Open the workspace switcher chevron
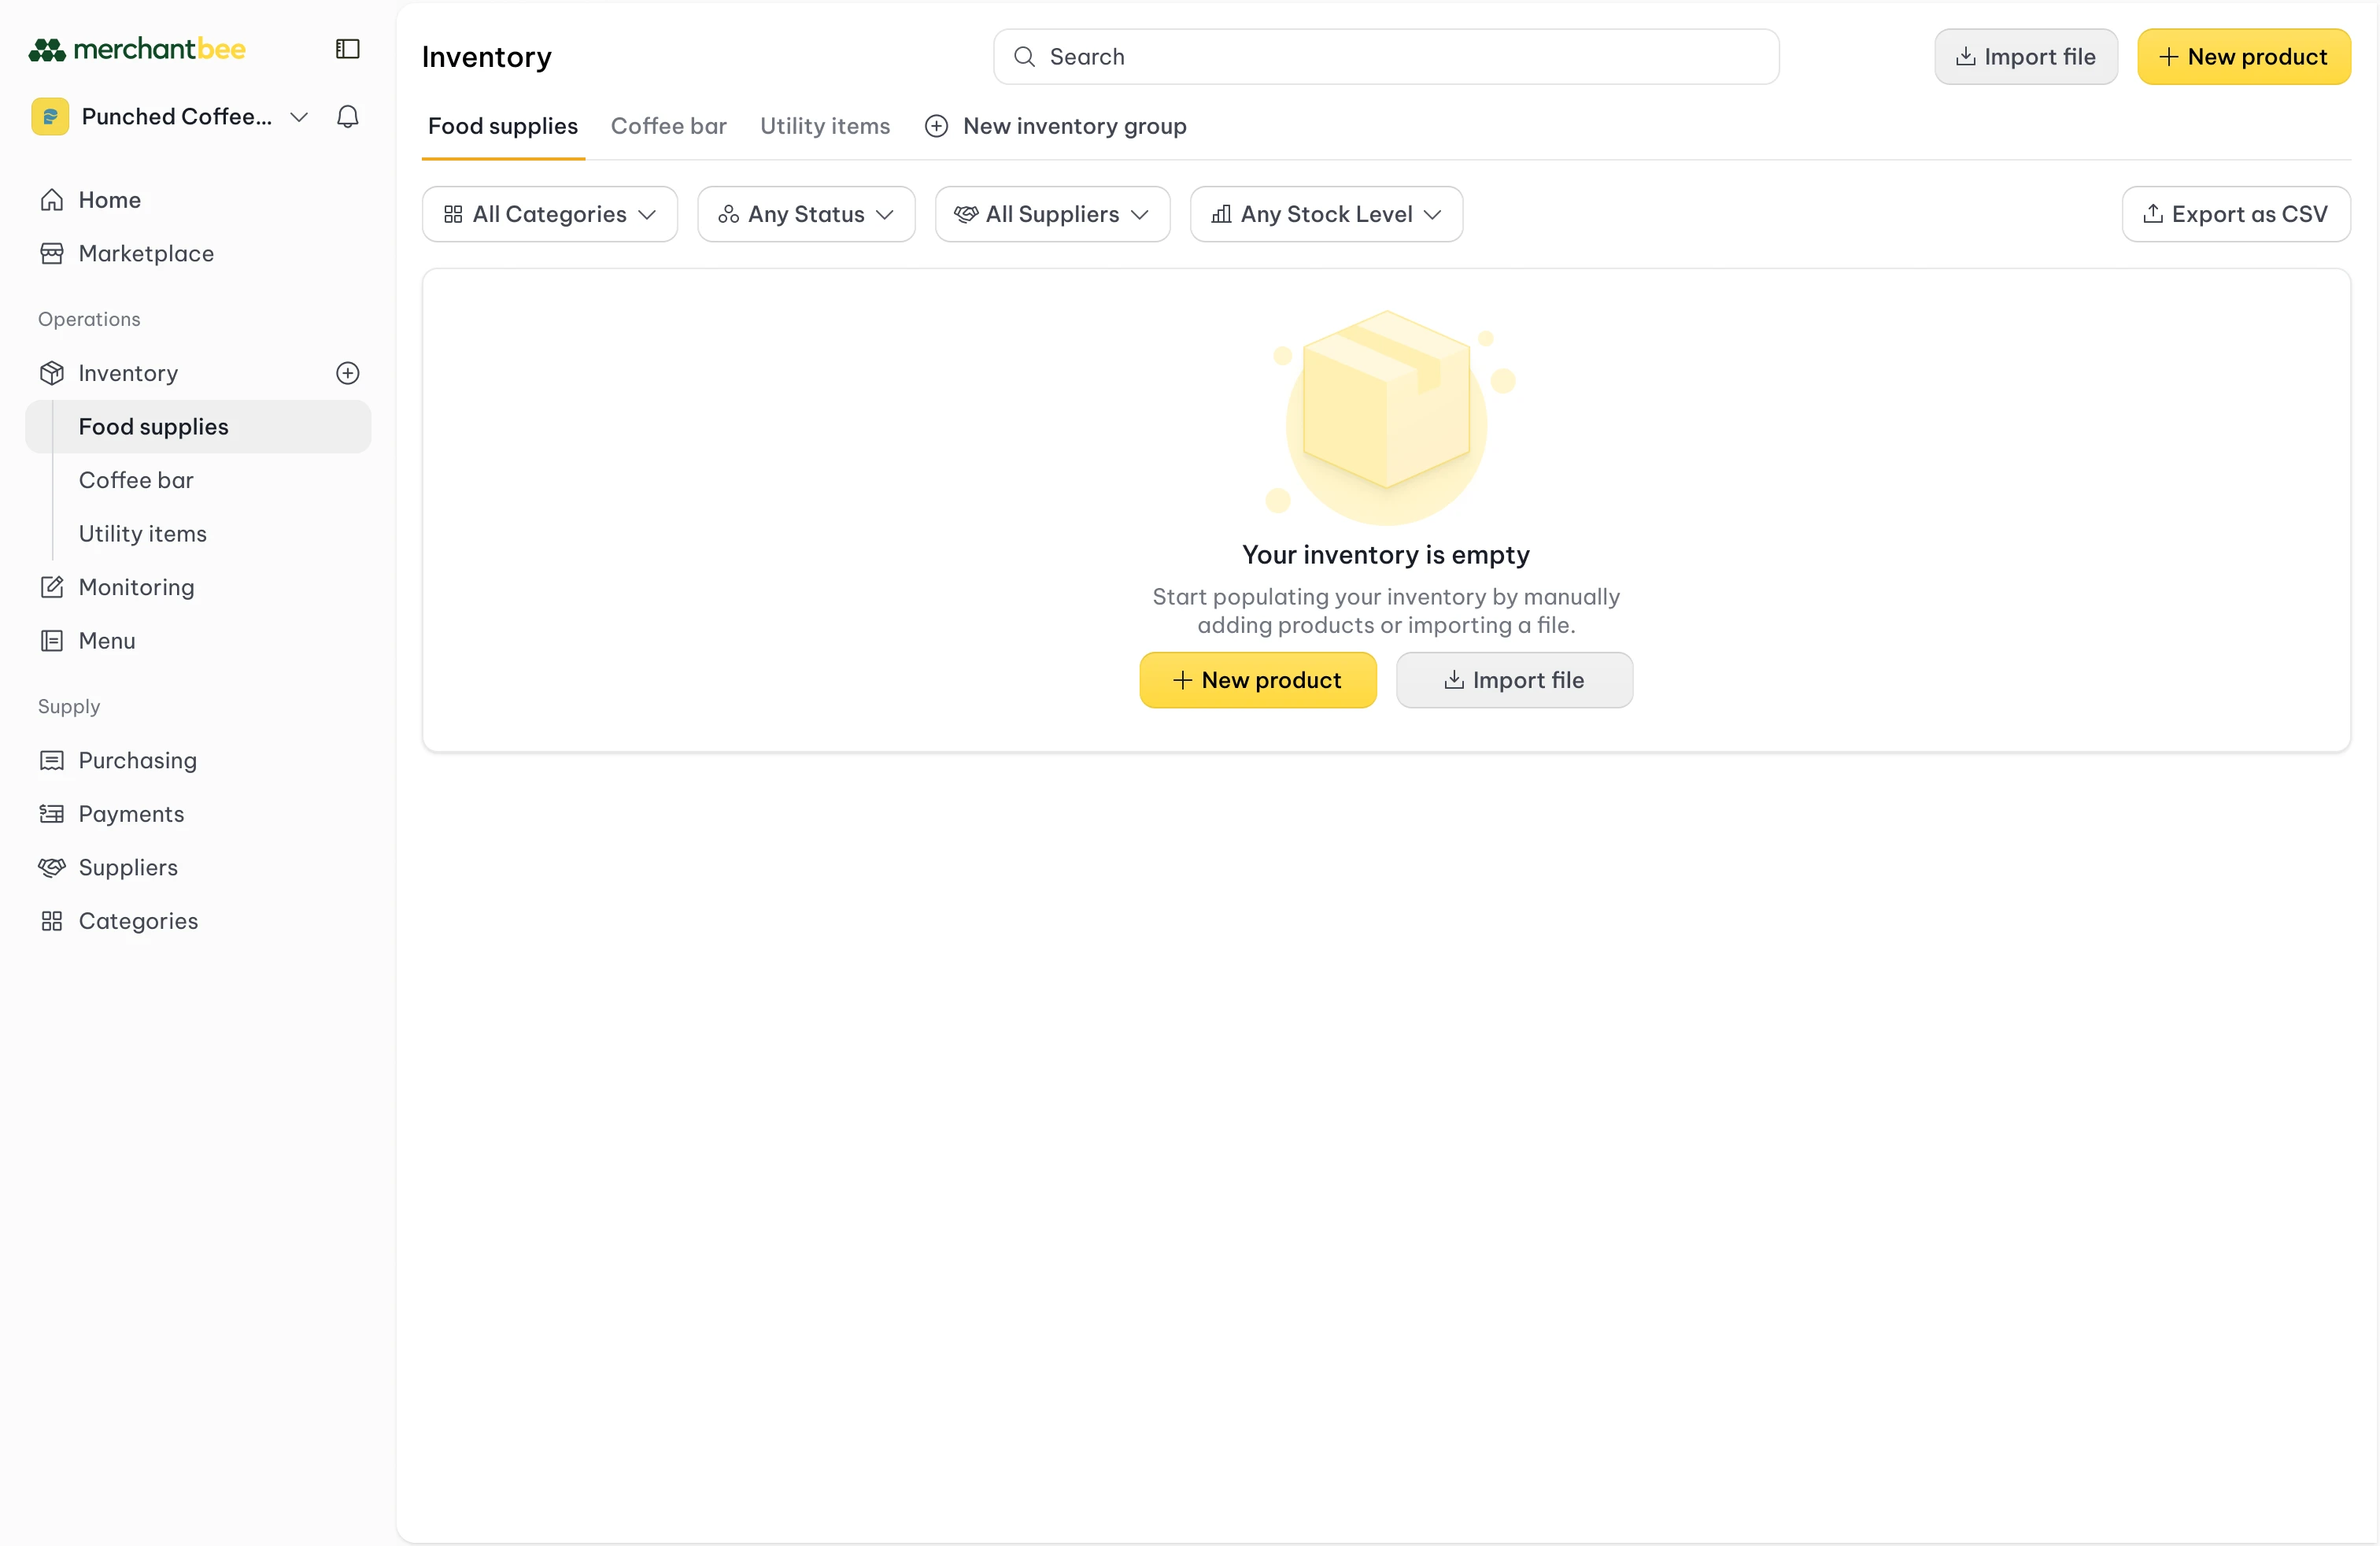The image size is (2380, 1546). coord(298,117)
